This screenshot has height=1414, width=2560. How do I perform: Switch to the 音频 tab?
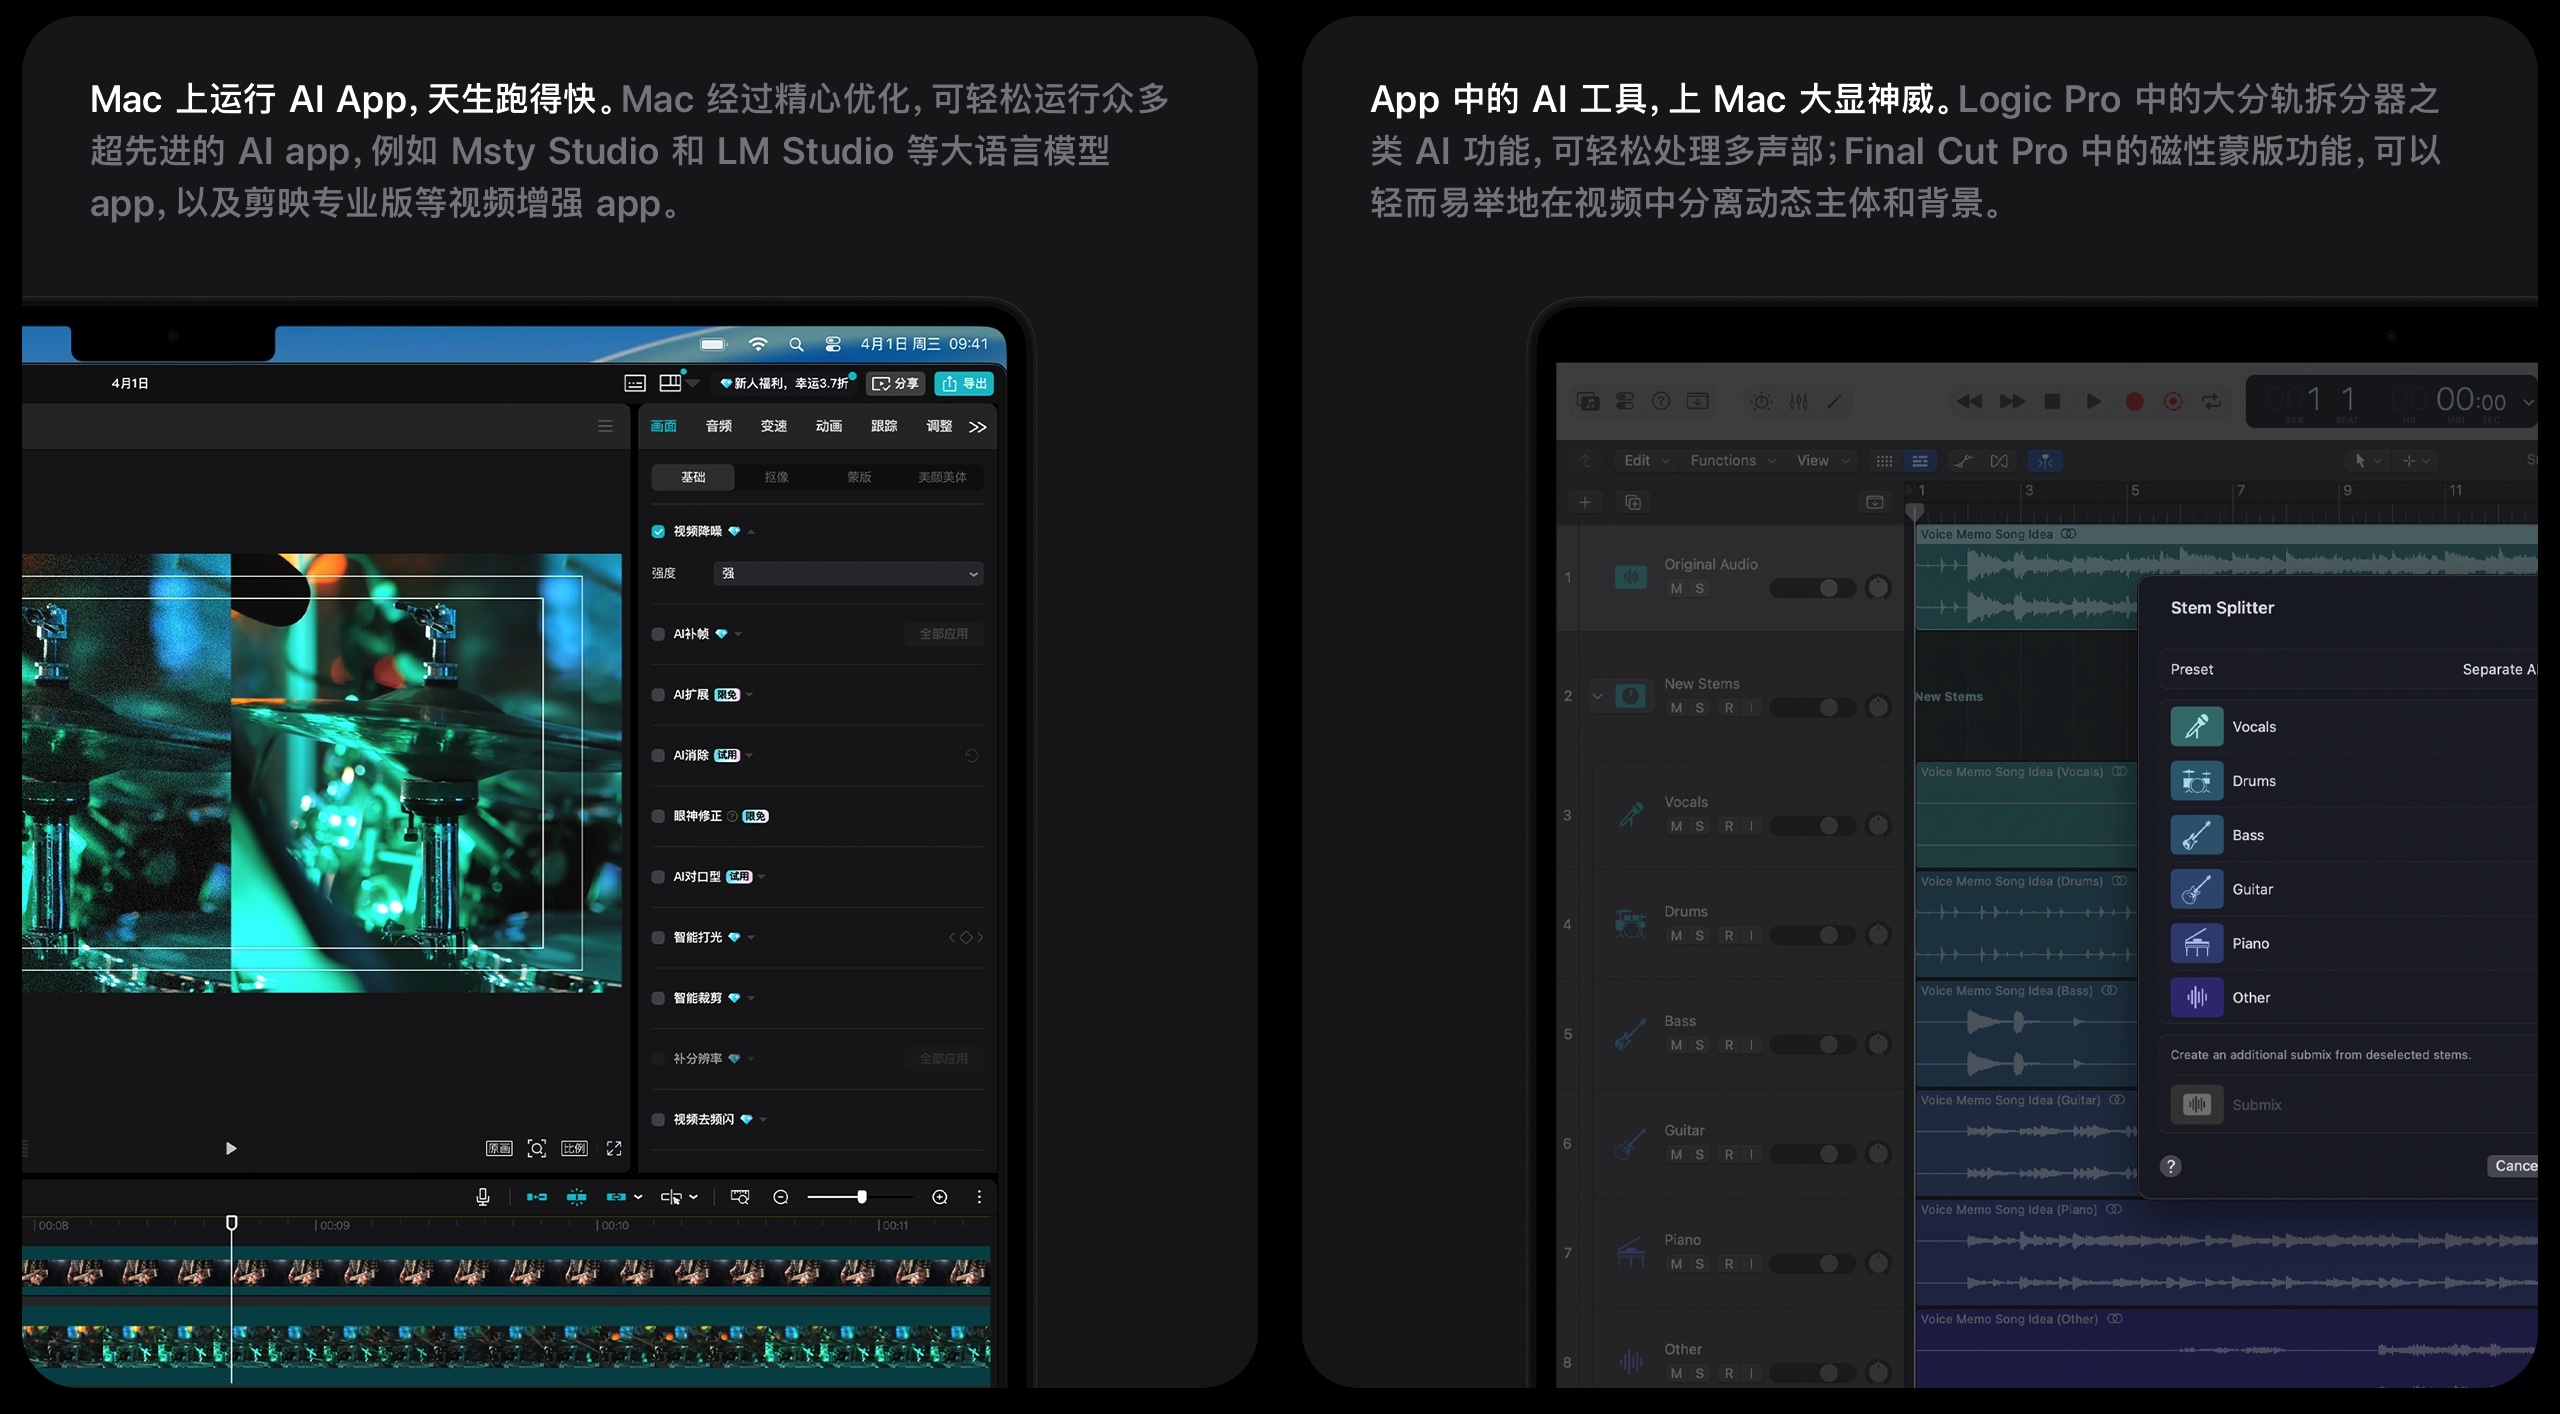718,426
